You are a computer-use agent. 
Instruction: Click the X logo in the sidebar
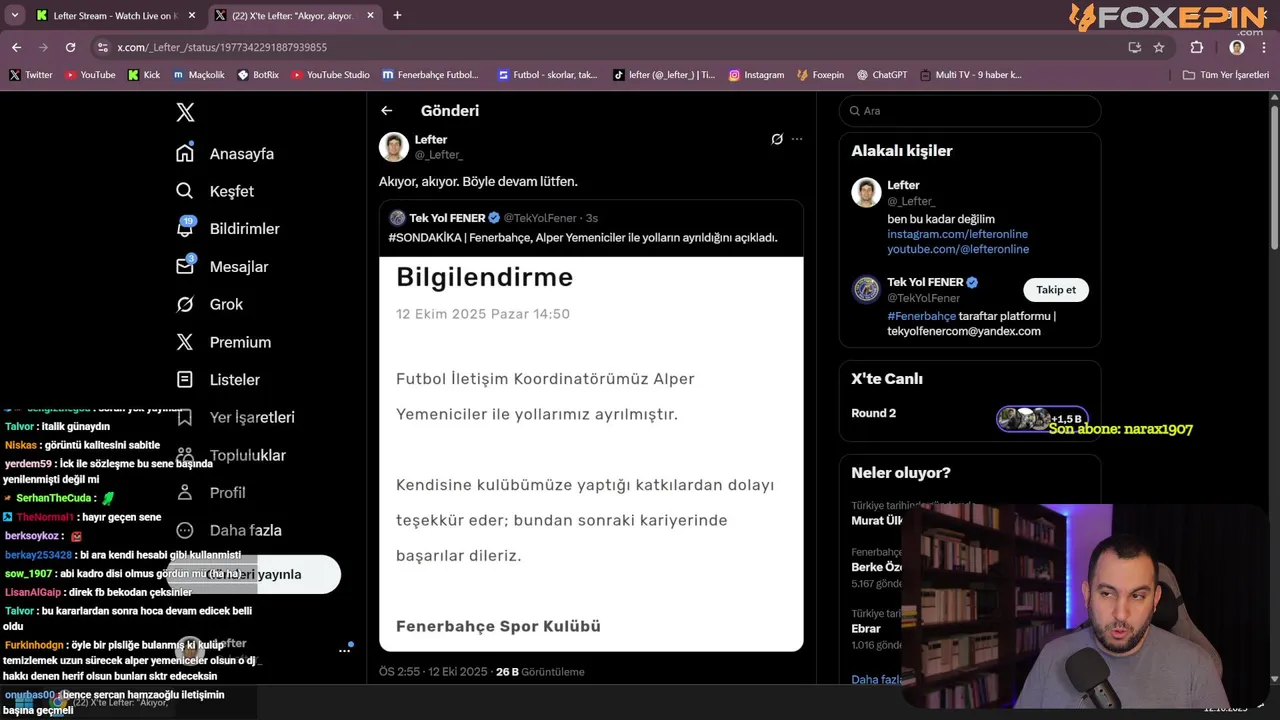coord(185,112)
